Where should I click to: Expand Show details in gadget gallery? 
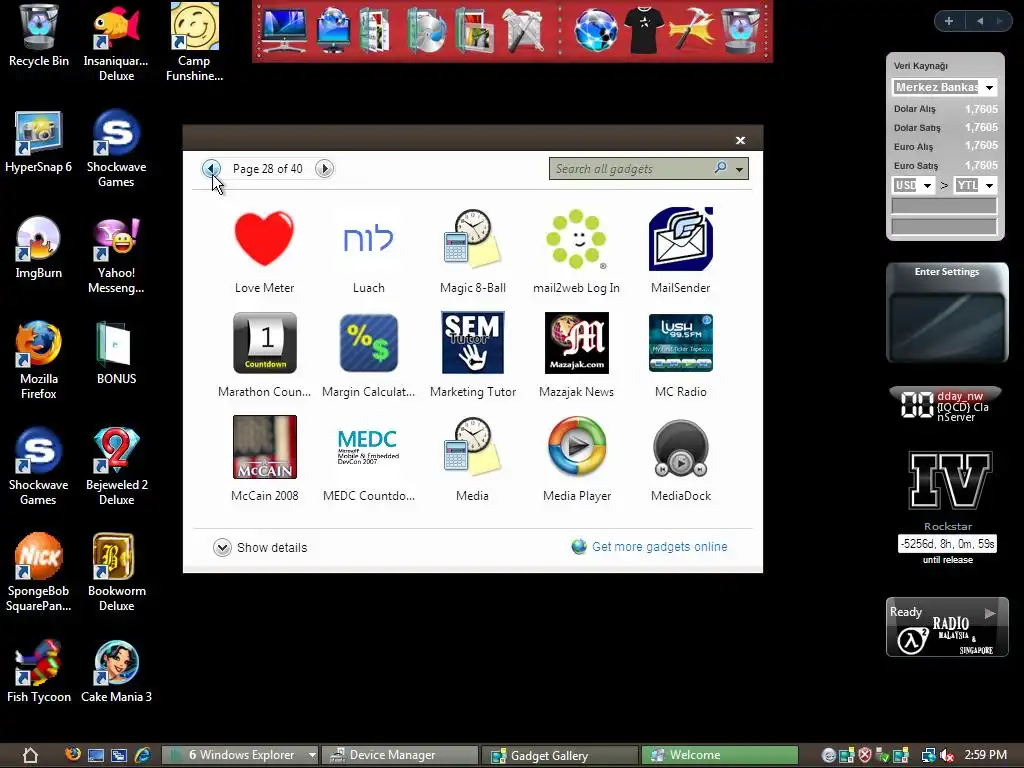click(x=260, y=547)
